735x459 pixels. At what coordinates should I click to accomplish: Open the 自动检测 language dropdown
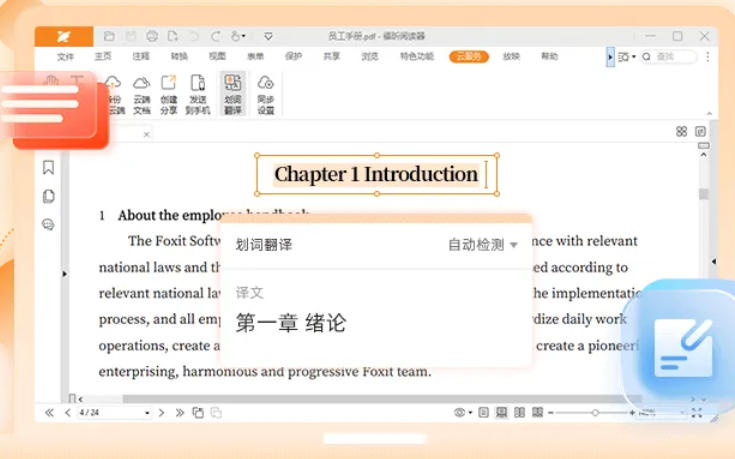(483, 245)
